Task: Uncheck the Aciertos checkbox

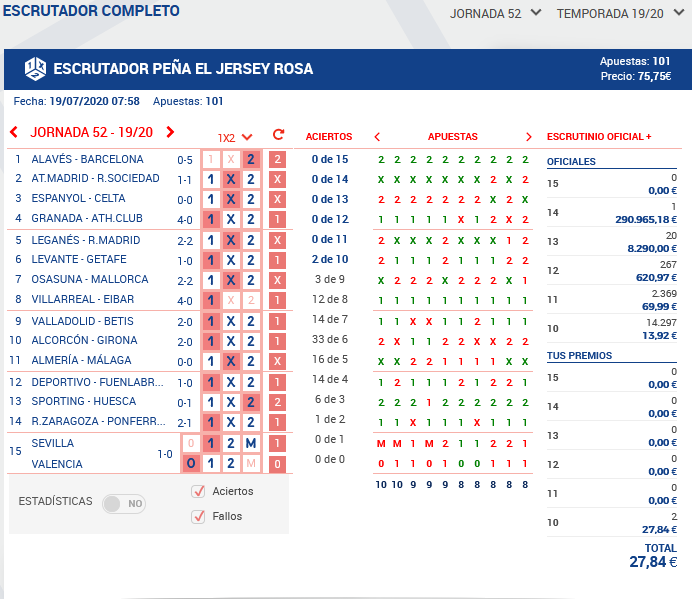Action: [198, 491]
